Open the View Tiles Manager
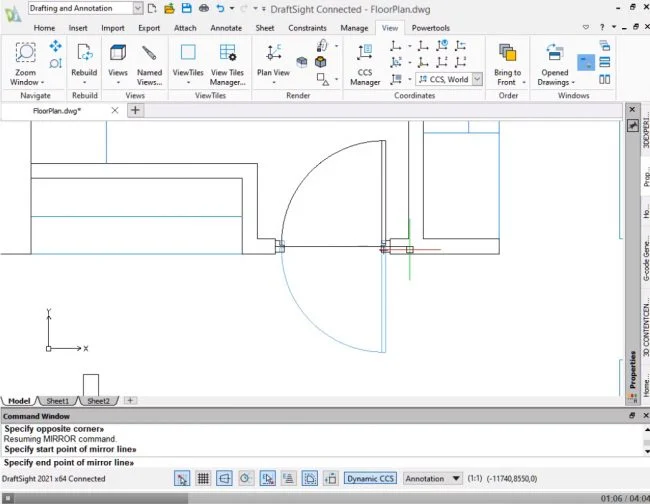The height and width of the screenshot is (504, 650). click(x=227, y=63)
